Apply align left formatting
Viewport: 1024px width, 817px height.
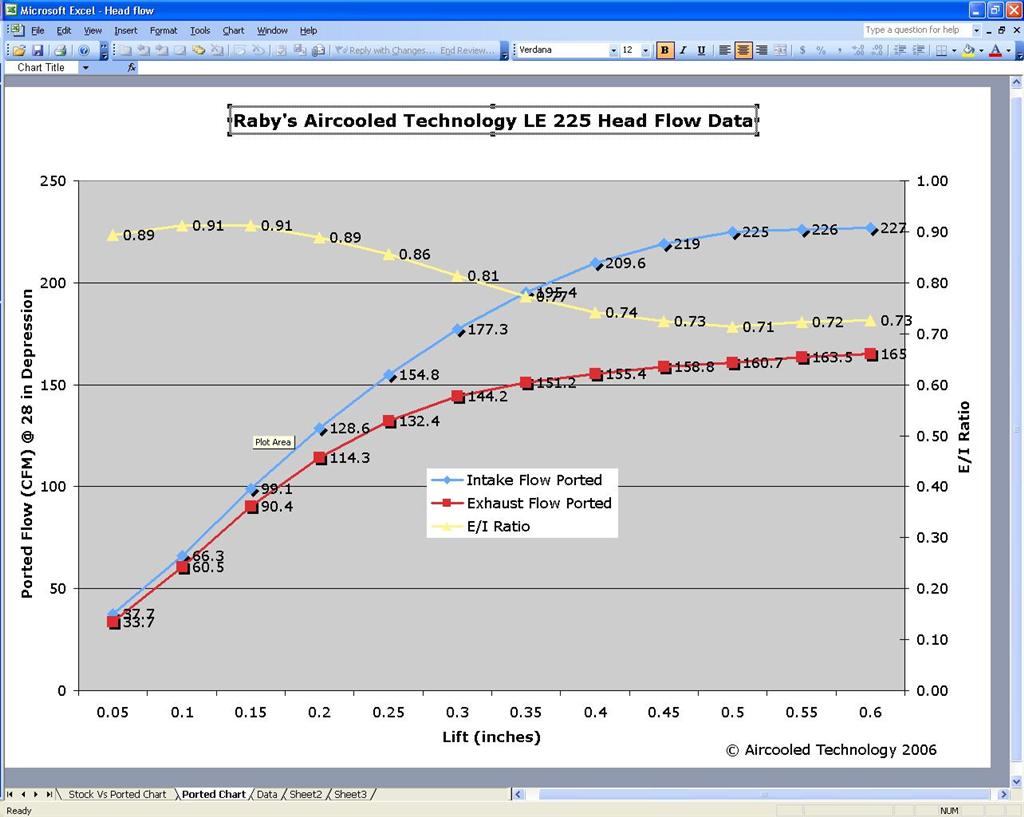pyautogui.click(x=725, y=50)
